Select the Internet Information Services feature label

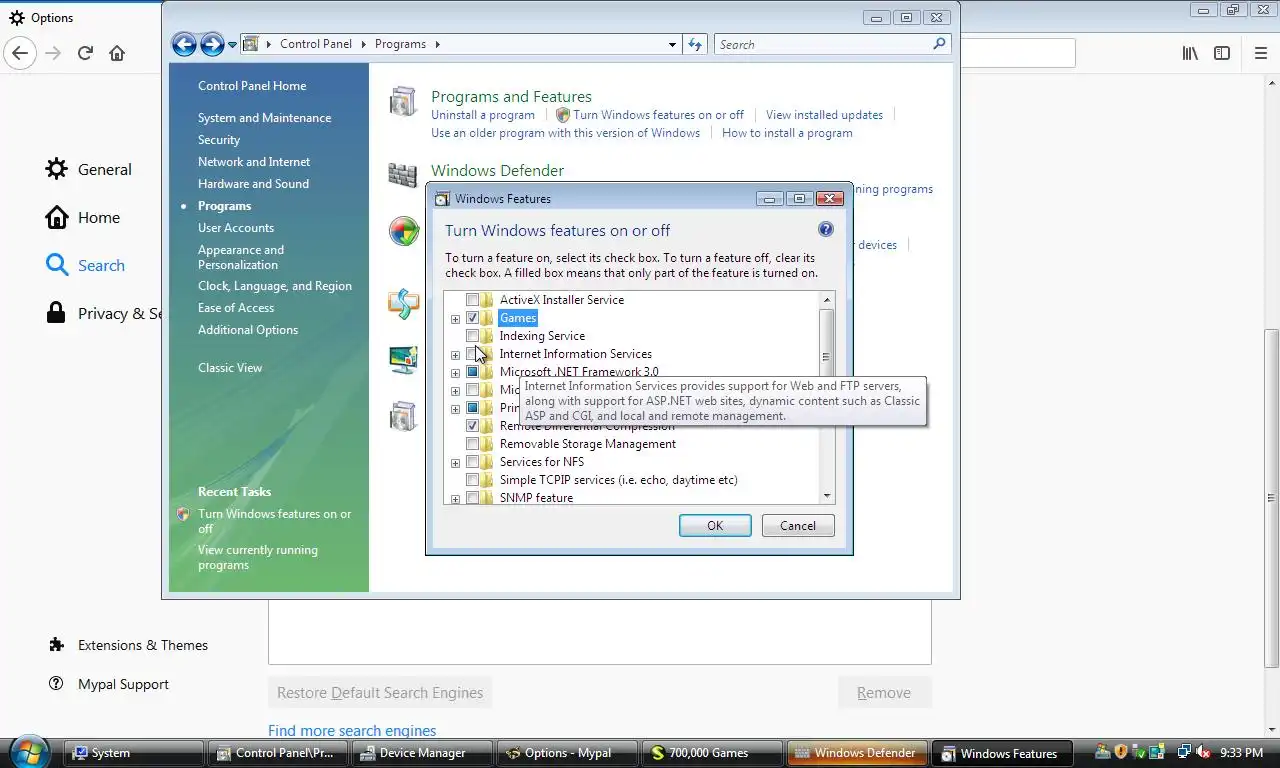575,354
